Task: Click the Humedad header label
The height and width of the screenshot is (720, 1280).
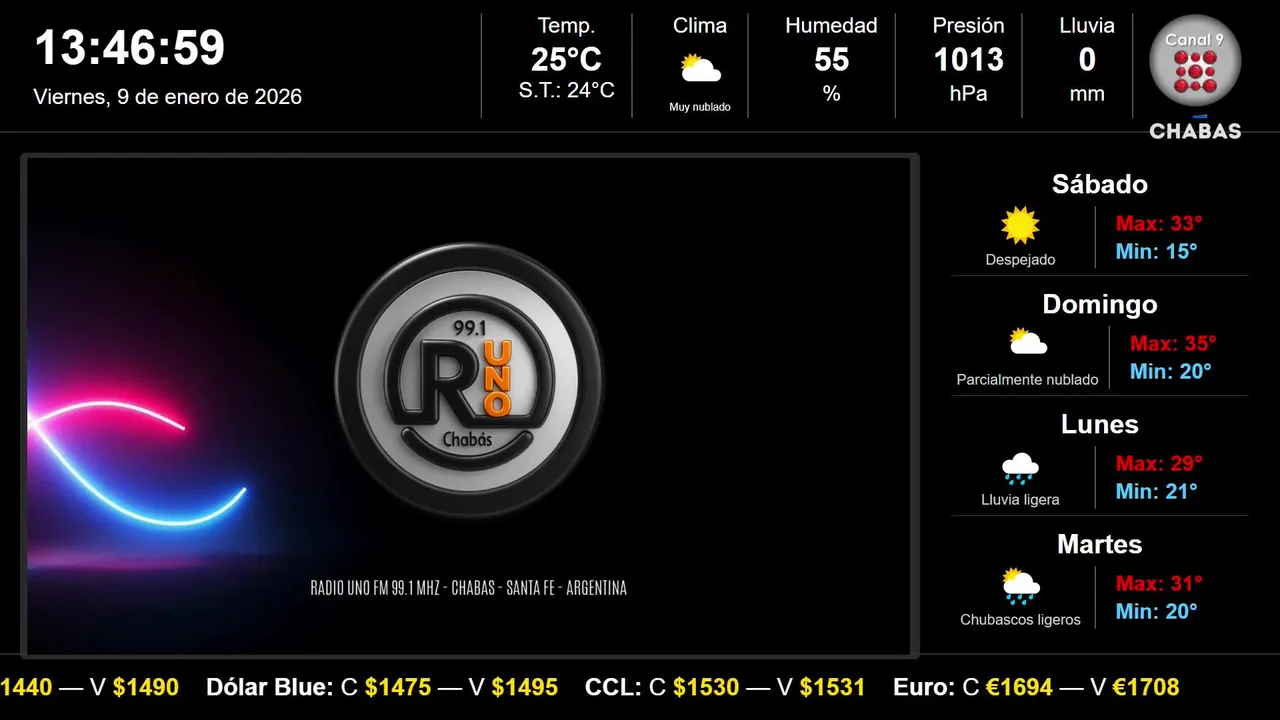Action: coord(831,26)
